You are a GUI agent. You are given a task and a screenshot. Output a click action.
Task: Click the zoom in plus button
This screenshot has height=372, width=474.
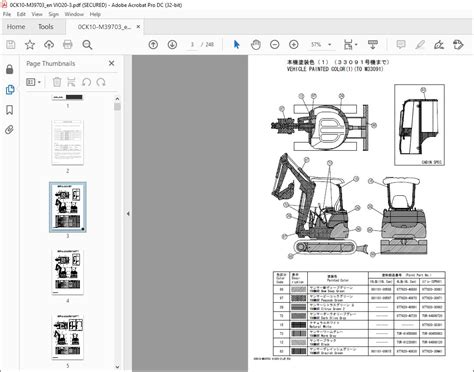tap(294, 44)
